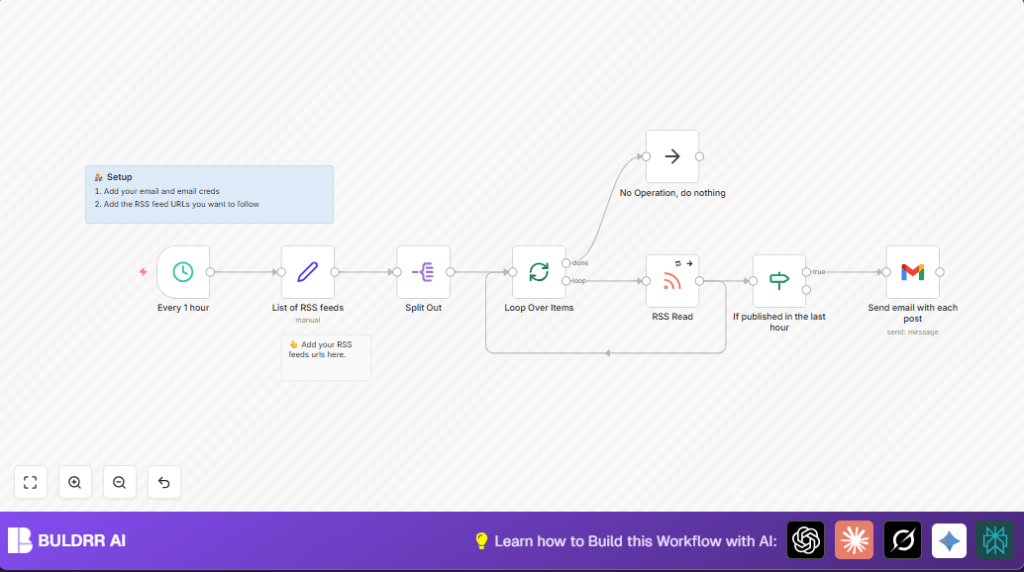The image size is (1024, 572).
Task: Select the If published in the last hour node
Action: (x=779, y=281)
